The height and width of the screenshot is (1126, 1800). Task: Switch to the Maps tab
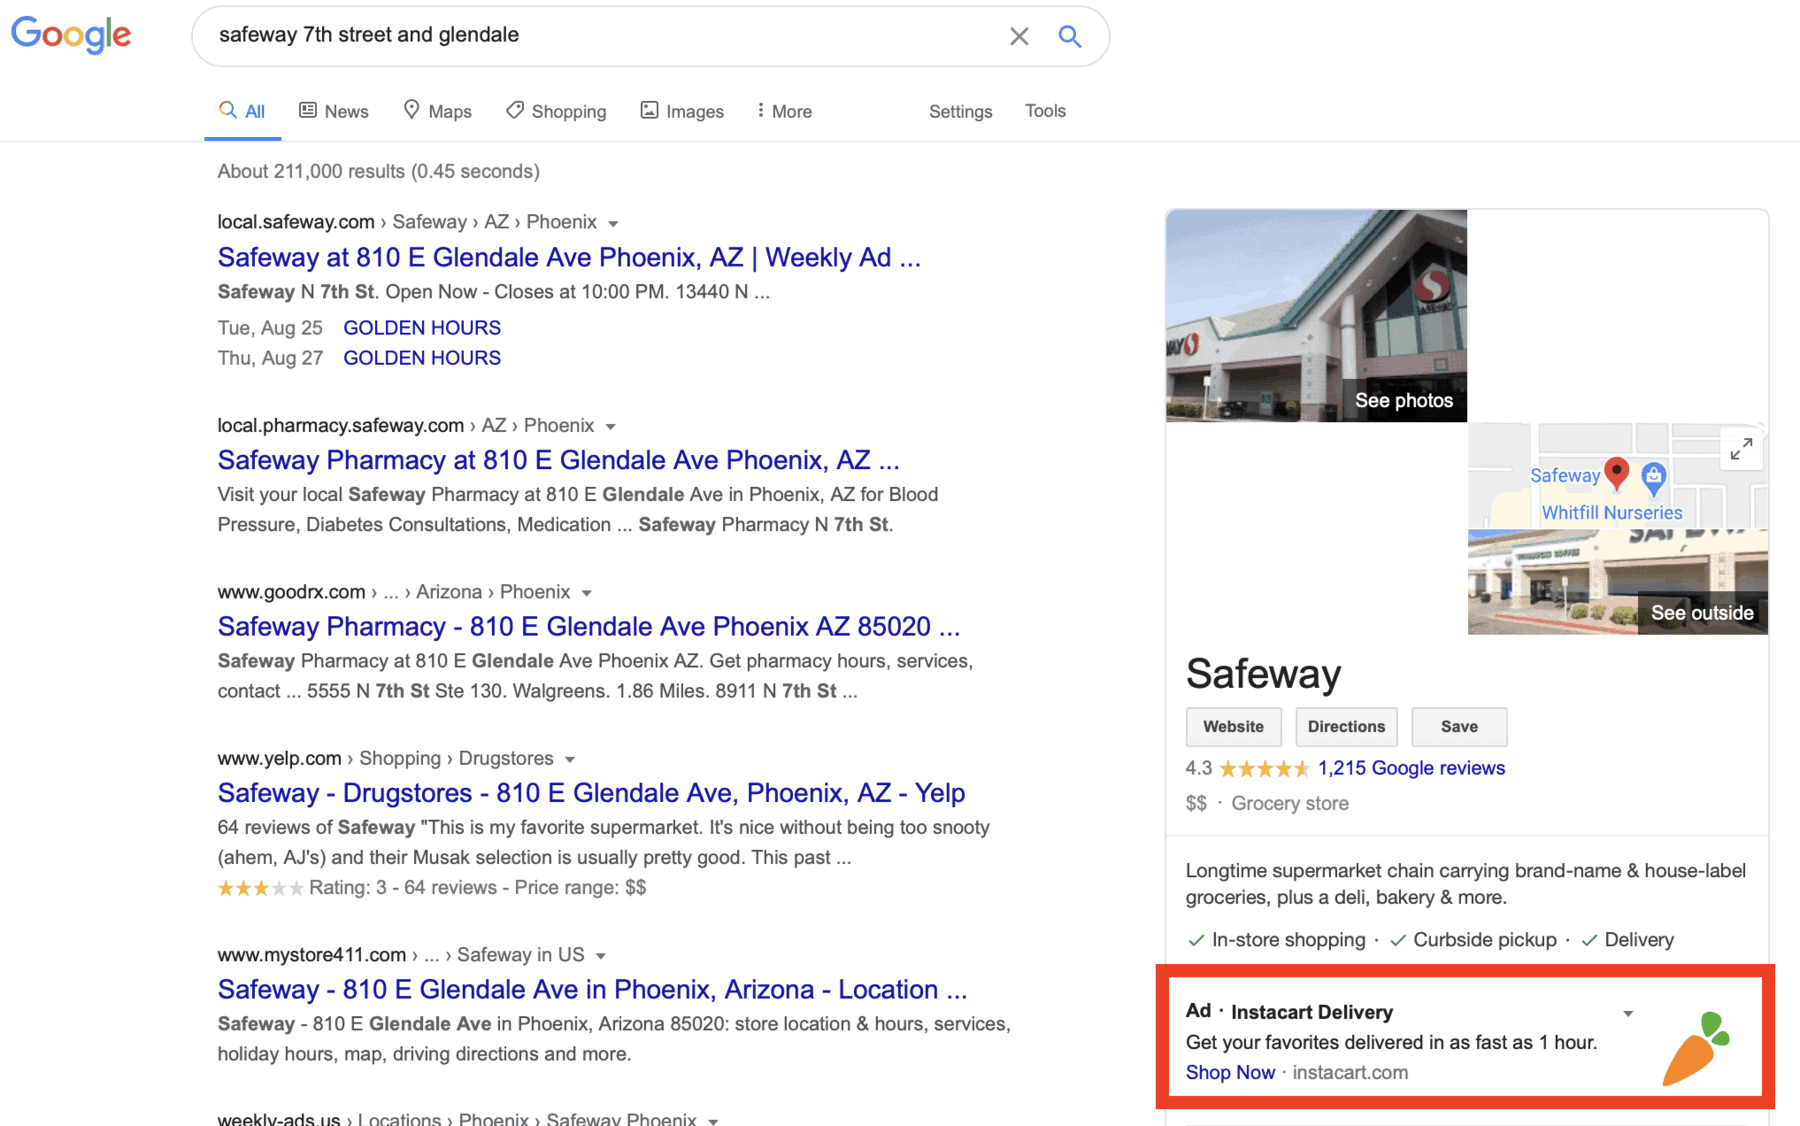point(437,111)
